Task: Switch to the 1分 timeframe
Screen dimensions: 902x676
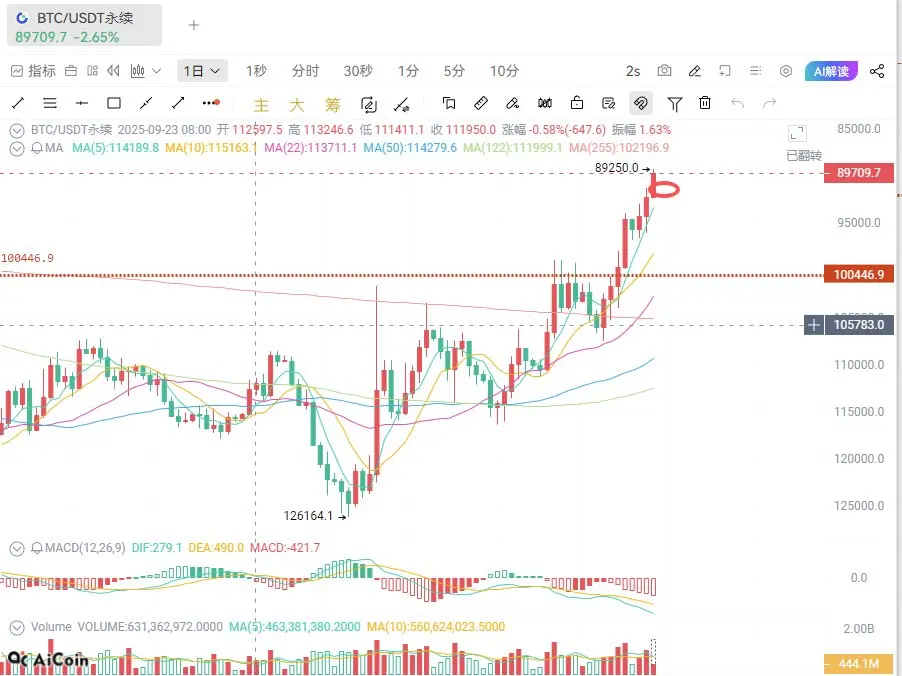Action: [408, 71]
